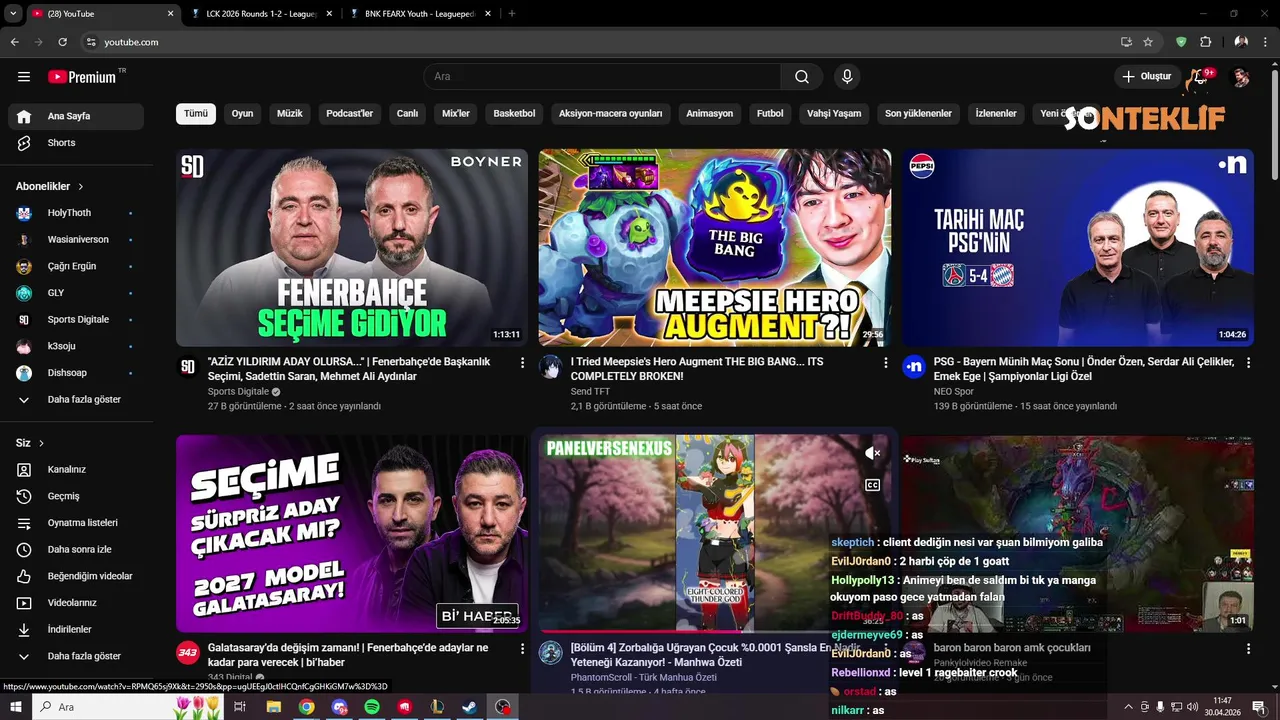This screenshot has width=1280, height=720.
Task: Open the NEO Spor channel name link
Action: click(x=953, y=392)
